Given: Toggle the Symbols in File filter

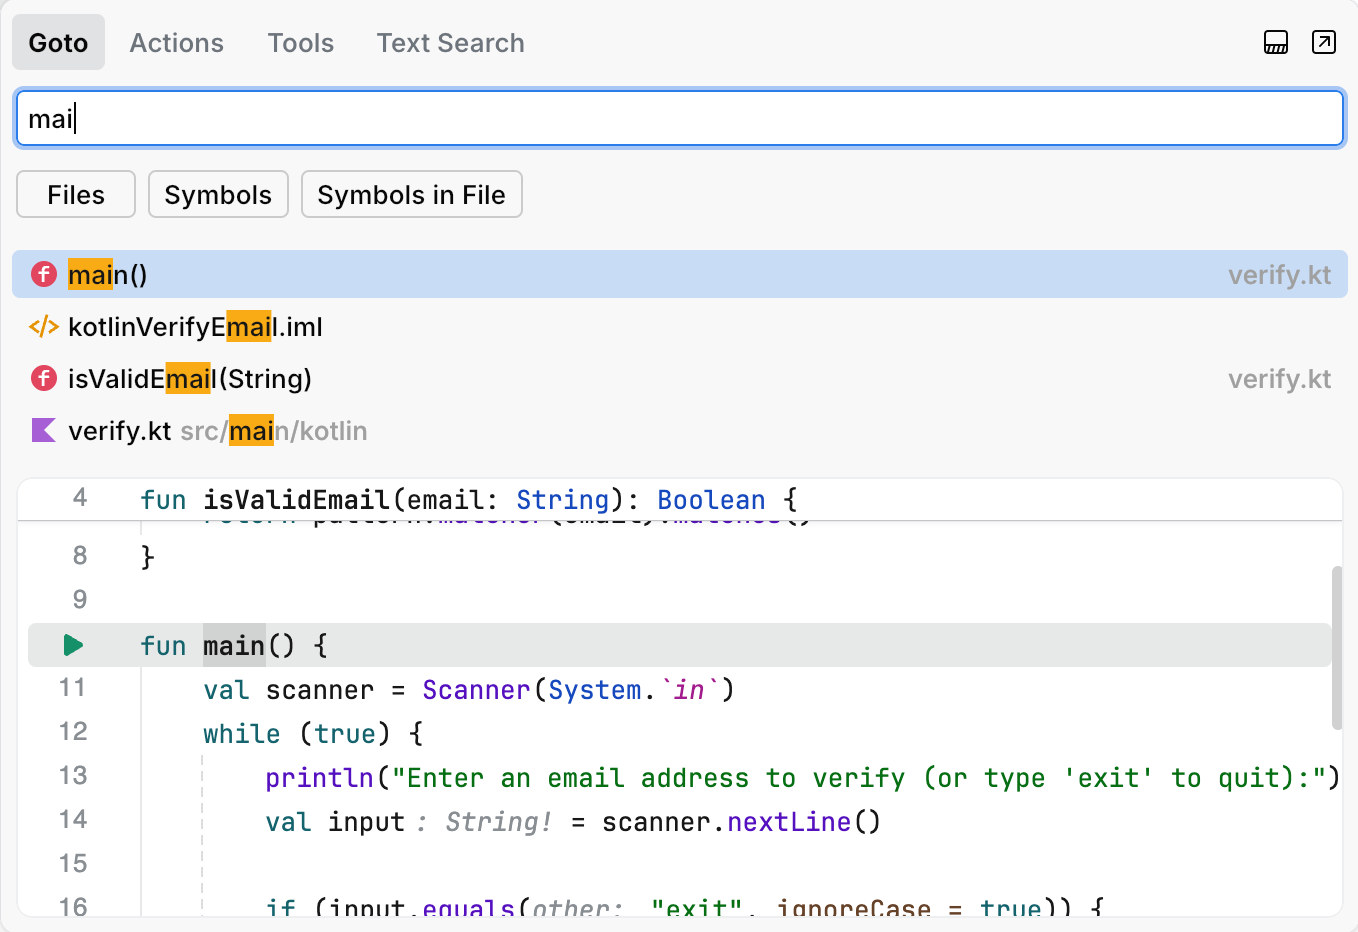Looking at the screenshot, I should click(411, 194).
